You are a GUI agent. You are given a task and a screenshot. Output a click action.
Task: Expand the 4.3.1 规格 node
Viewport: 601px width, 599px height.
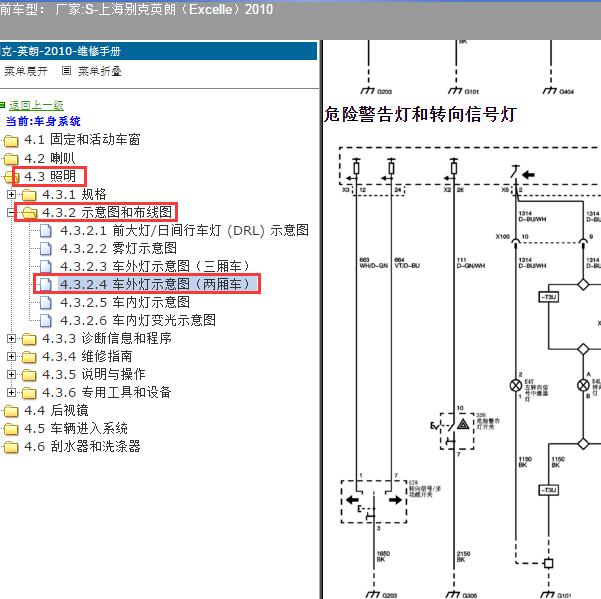[x=11, y=194]
